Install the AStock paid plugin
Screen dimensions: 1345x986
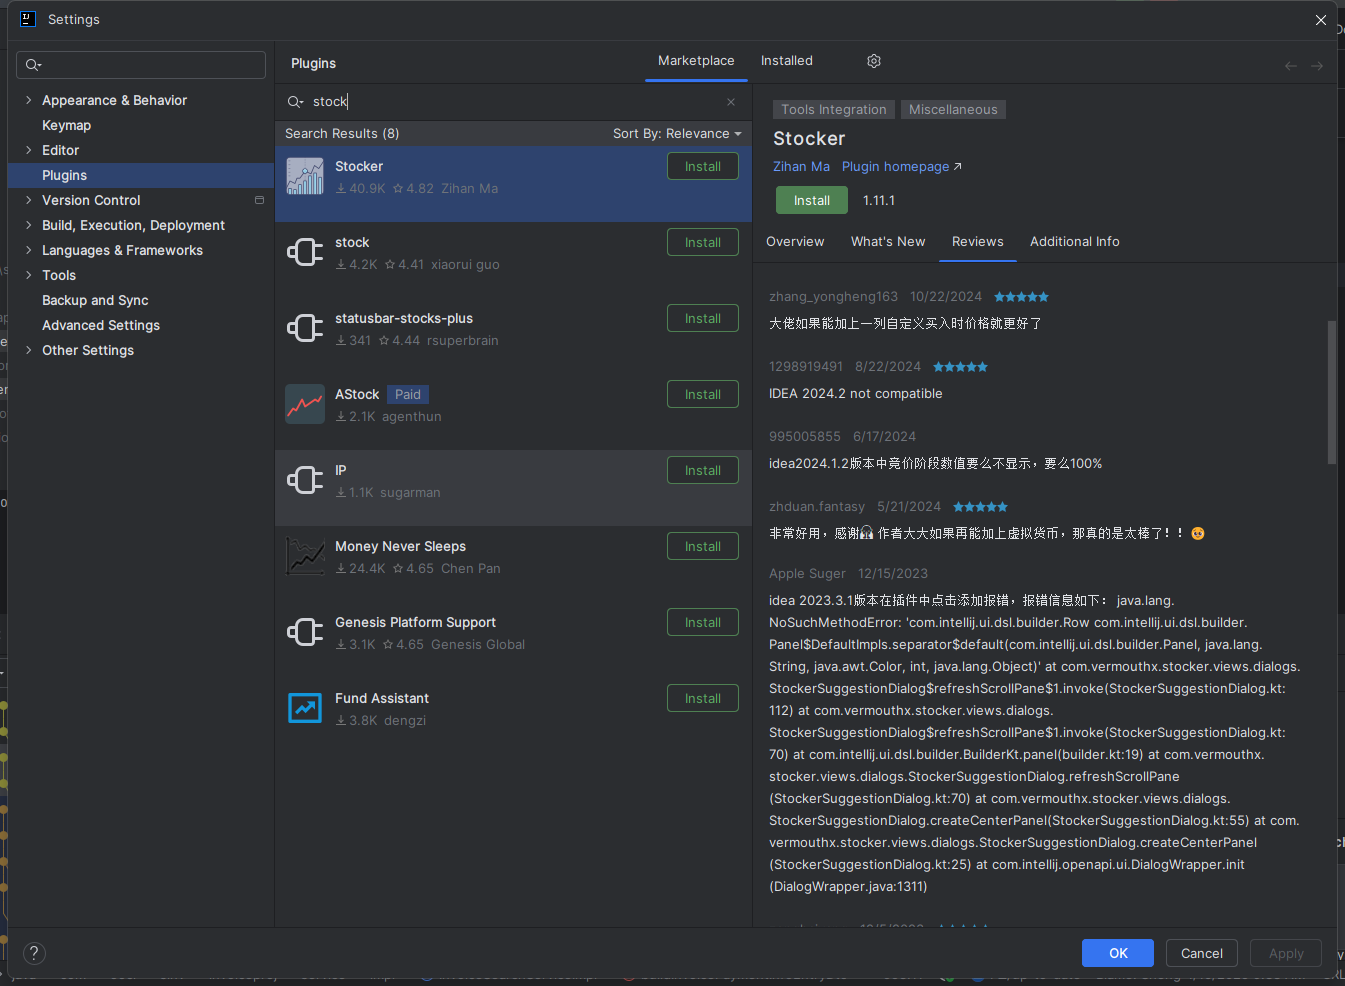pyautogui.click(x=703, y=394)
